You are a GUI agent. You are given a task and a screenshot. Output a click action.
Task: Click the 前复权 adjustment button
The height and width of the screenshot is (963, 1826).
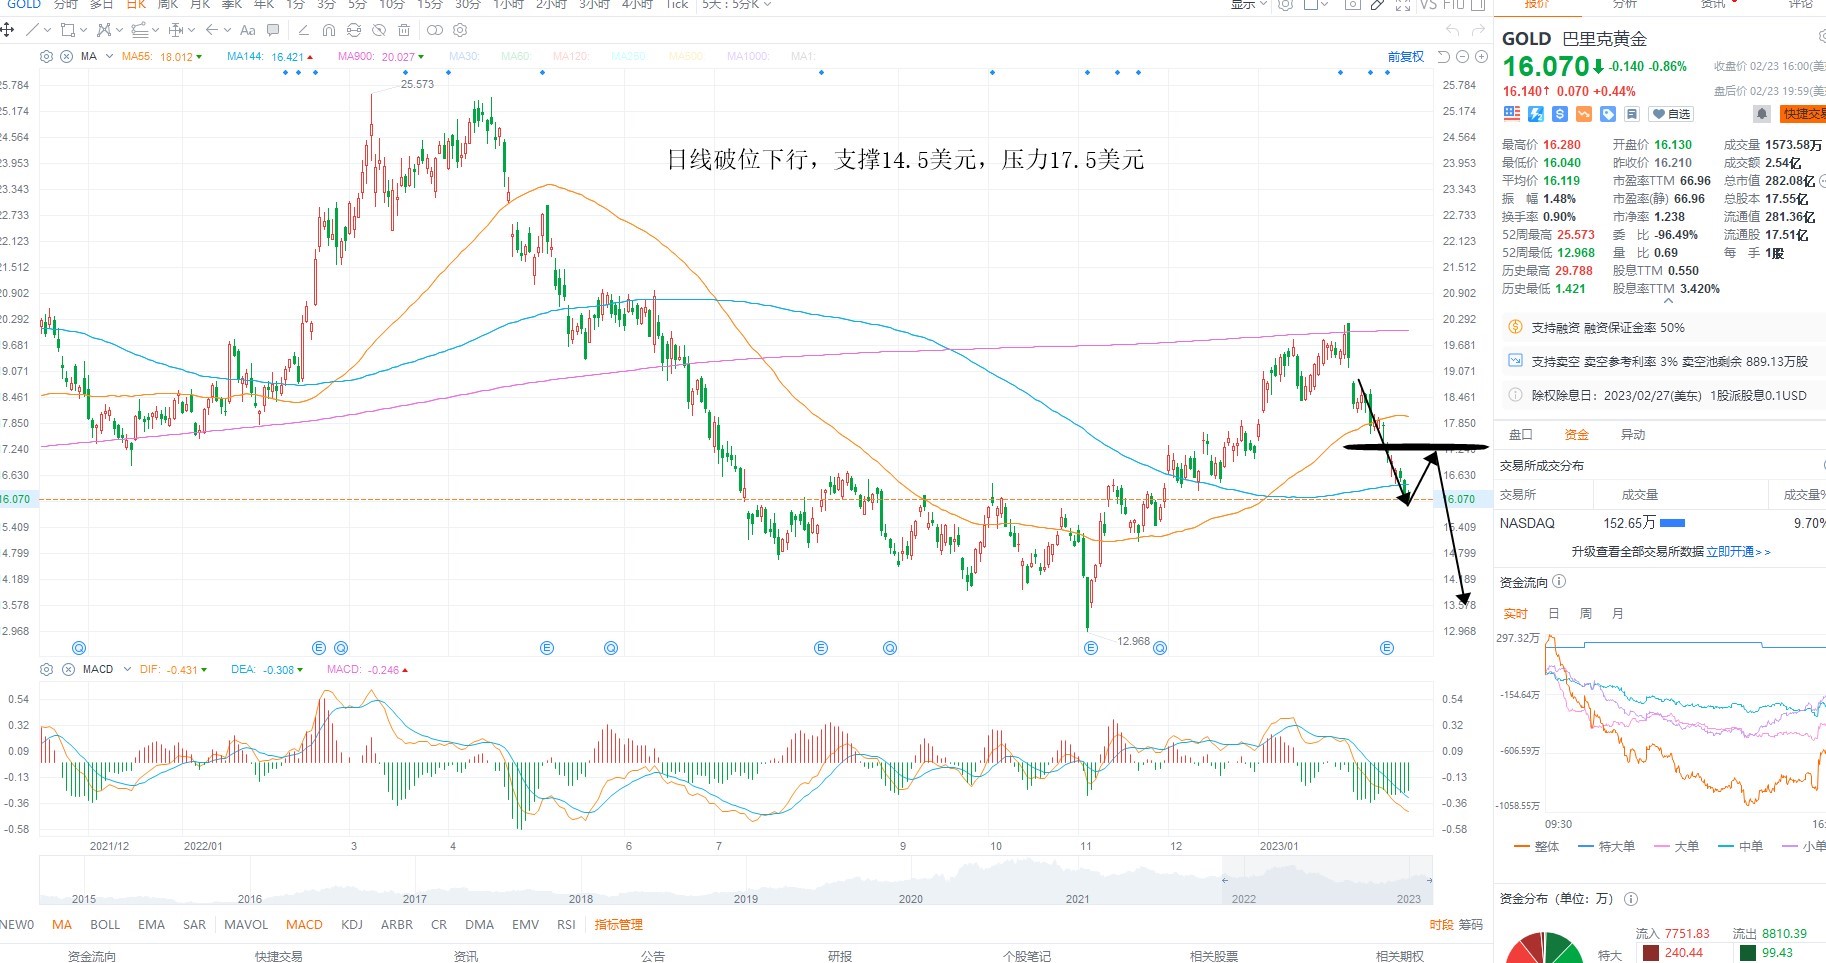click(1405, 57)
